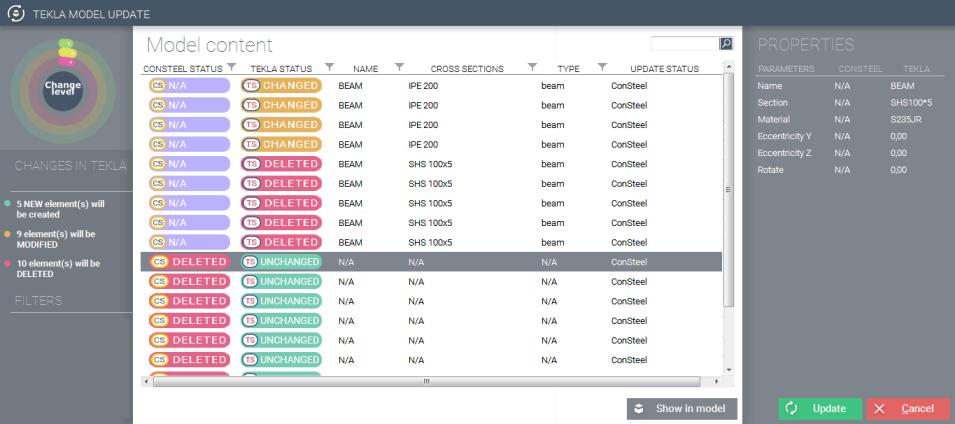Open the Cross Sections column filter
The image size is (955, 424).
[x=532, y=66]
